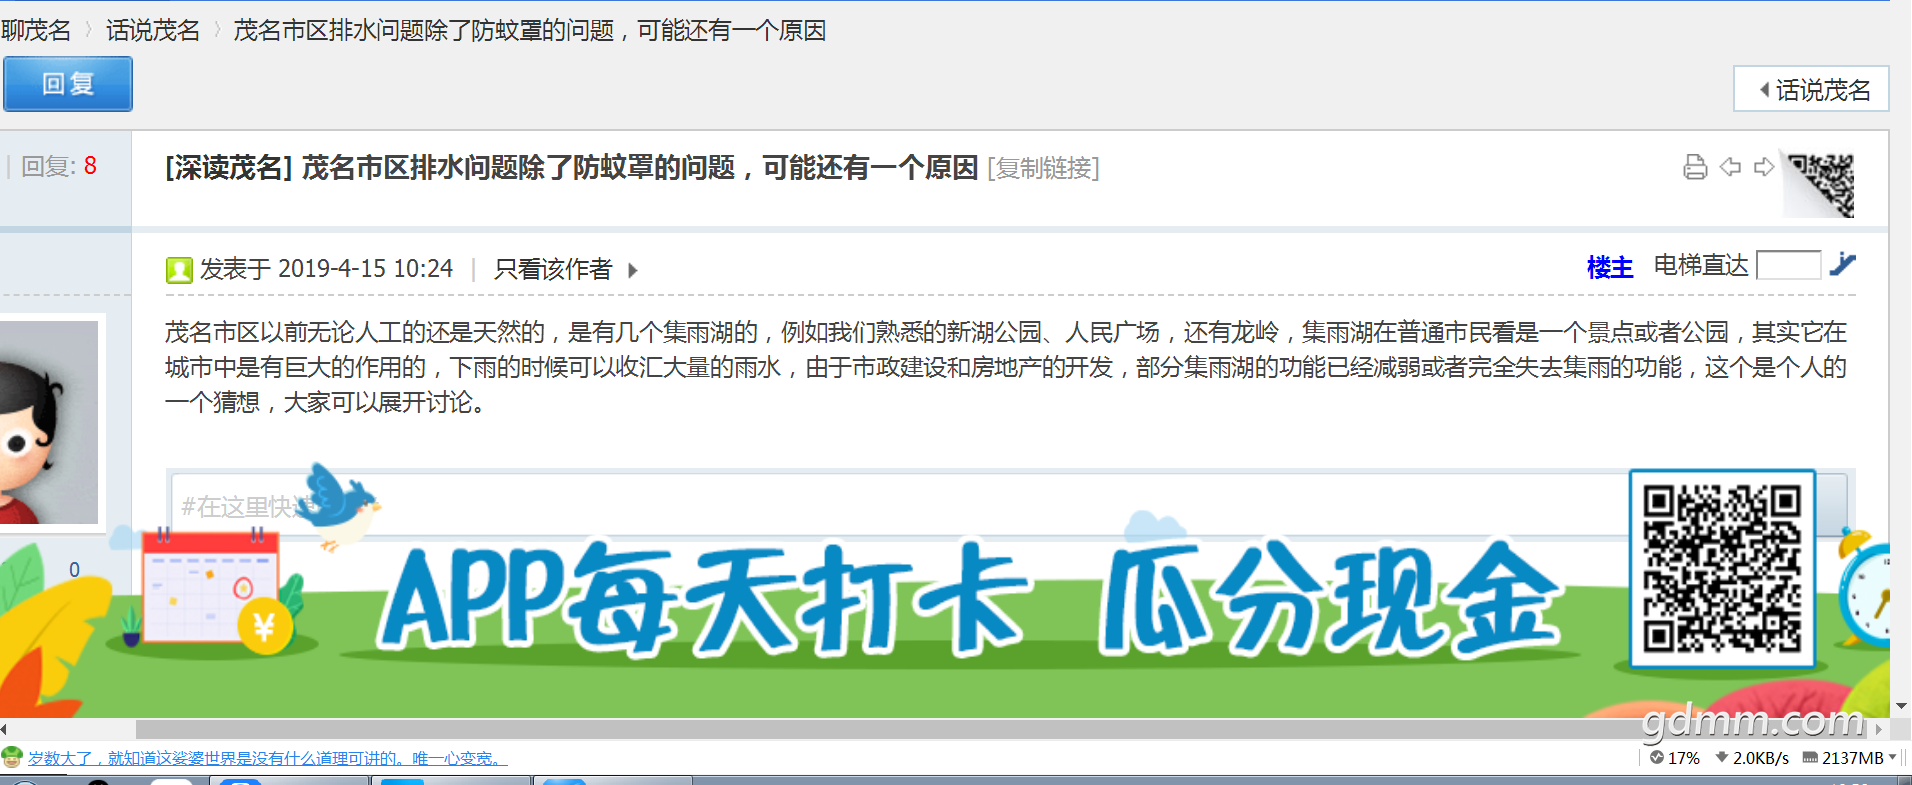This screenshot has width=1912, height=785.
Task: Open the bottom news ticker headline link
Action: click(x=267, y=758)
